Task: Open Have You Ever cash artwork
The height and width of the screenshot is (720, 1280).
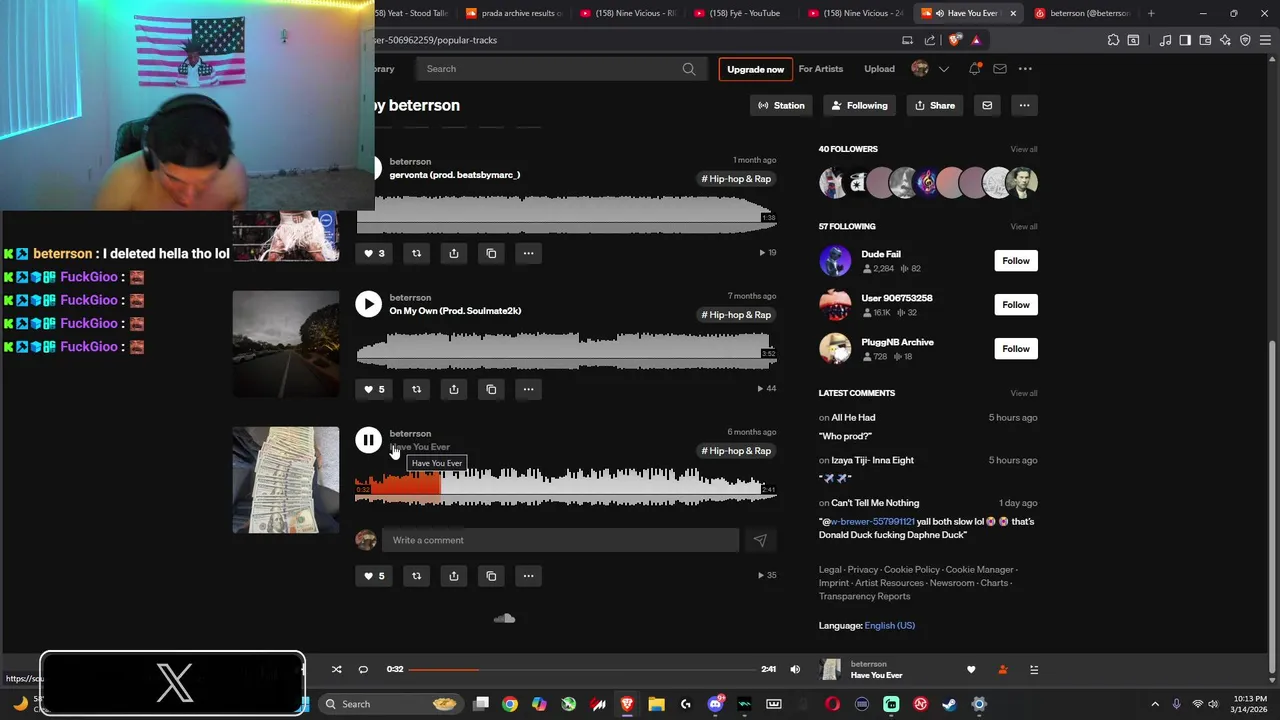Action: click(x=286, y=480)
